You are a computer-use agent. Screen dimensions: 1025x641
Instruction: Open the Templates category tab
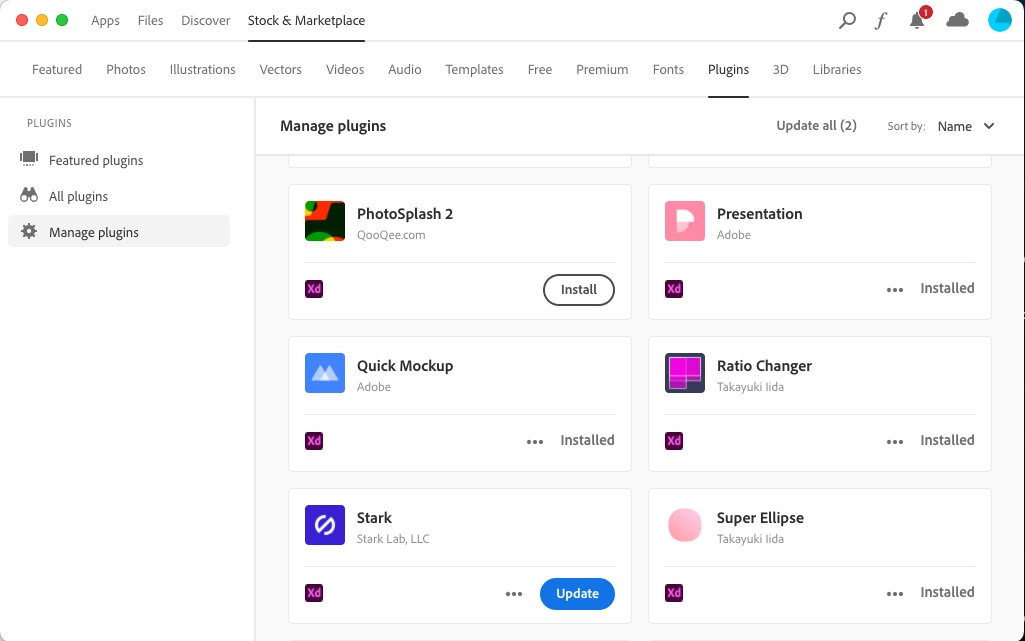pyautogui.click(x=475, y=69)
